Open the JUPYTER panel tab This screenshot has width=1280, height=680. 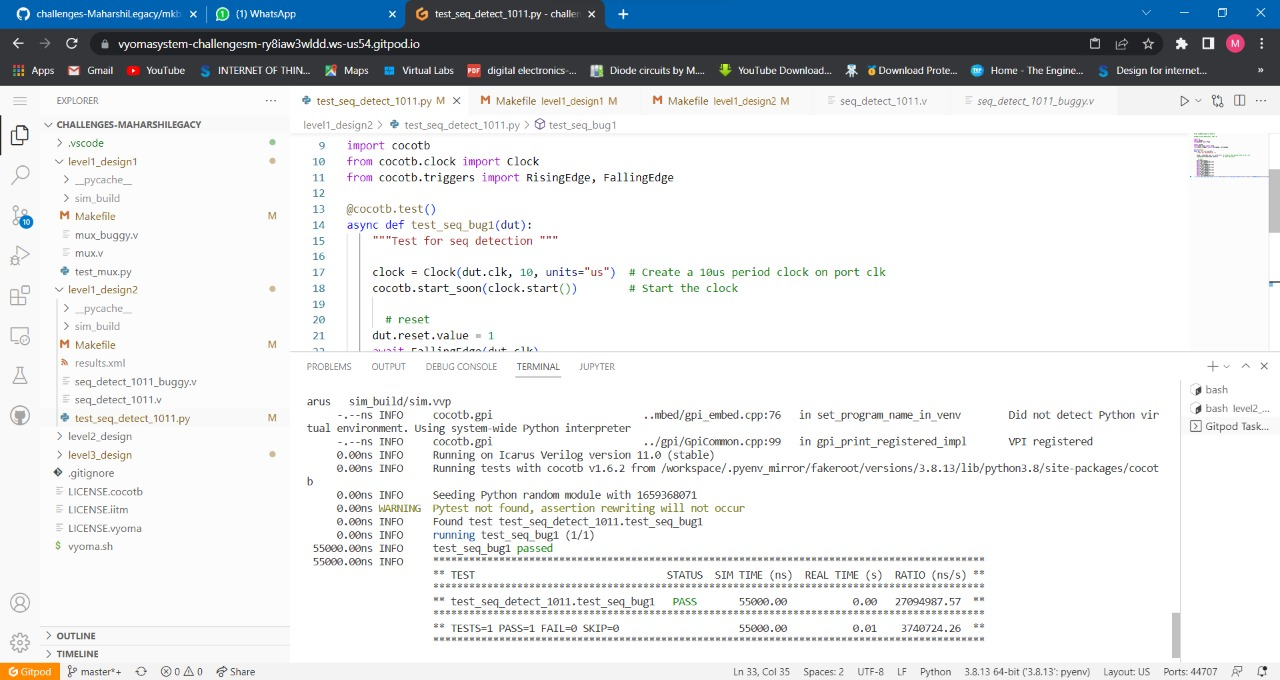[x=597, y=367]
